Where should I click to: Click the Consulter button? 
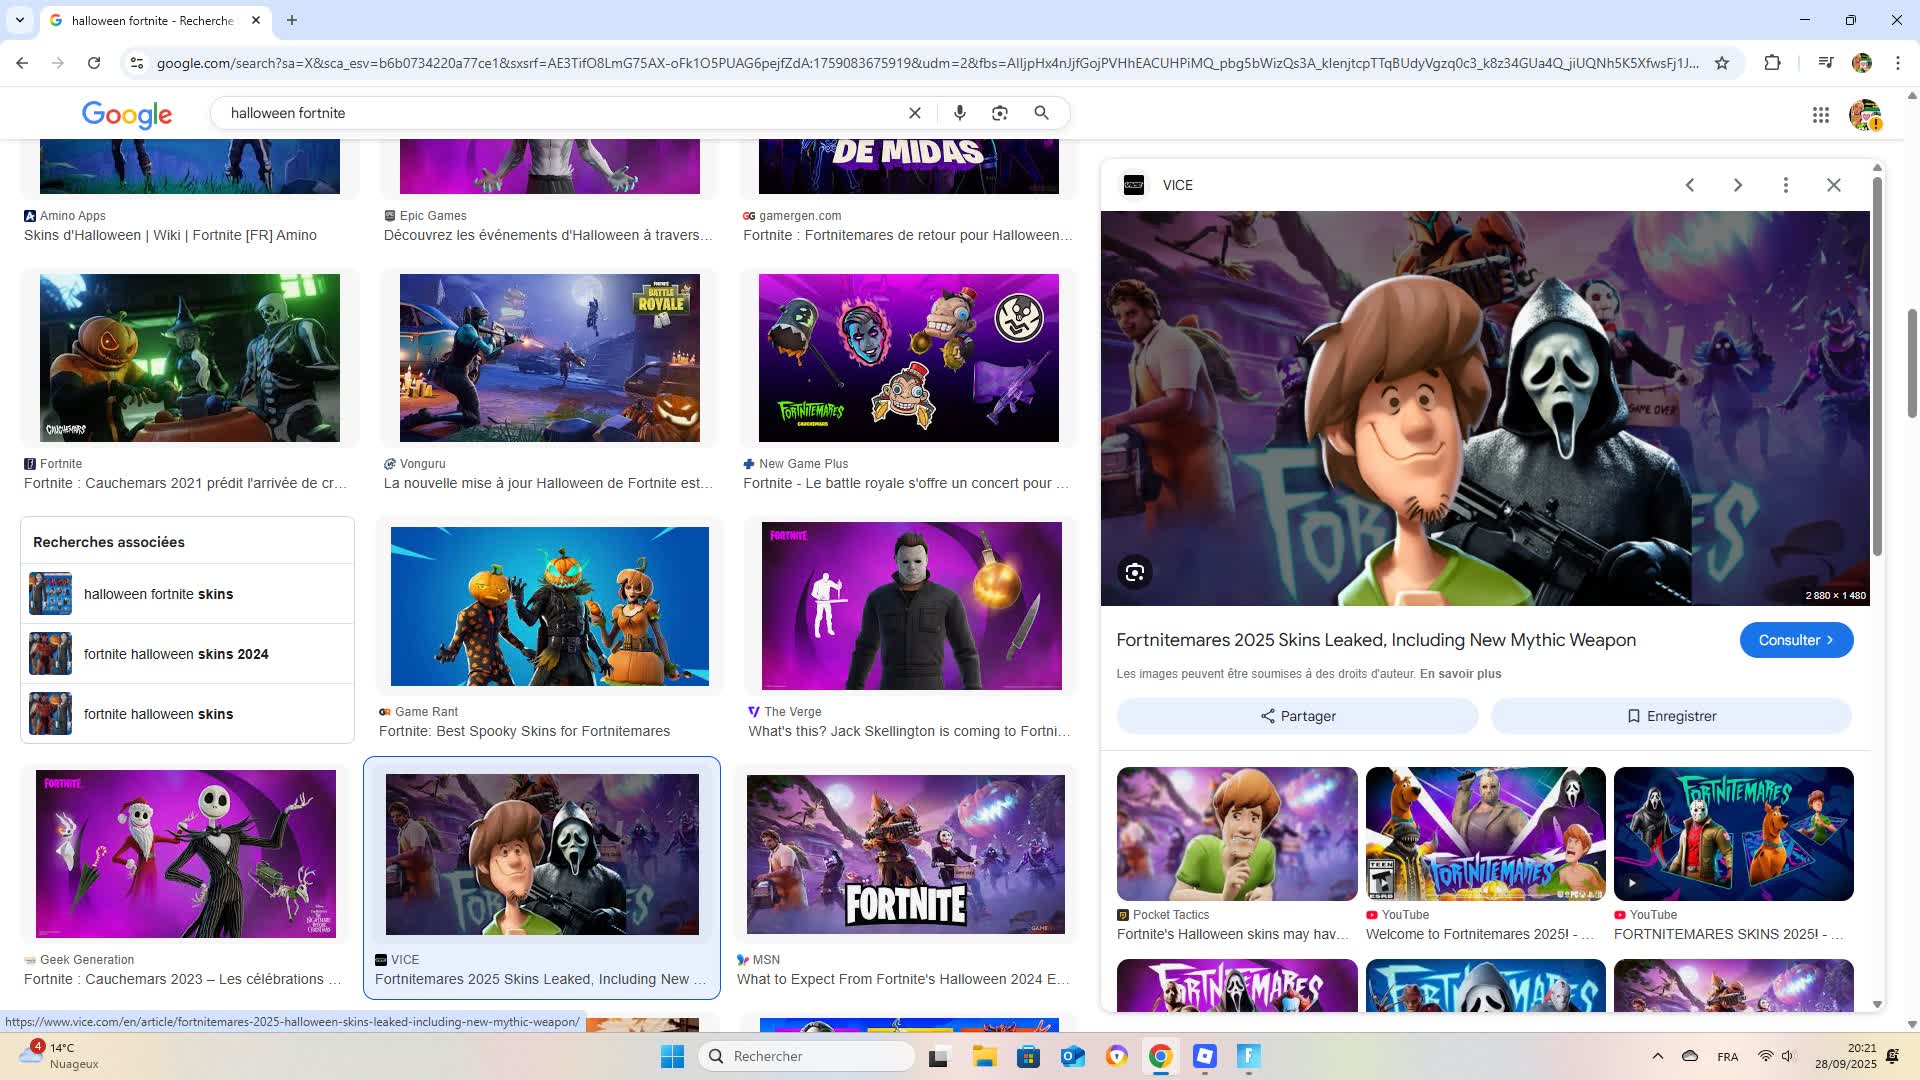tap(1795, 640)
